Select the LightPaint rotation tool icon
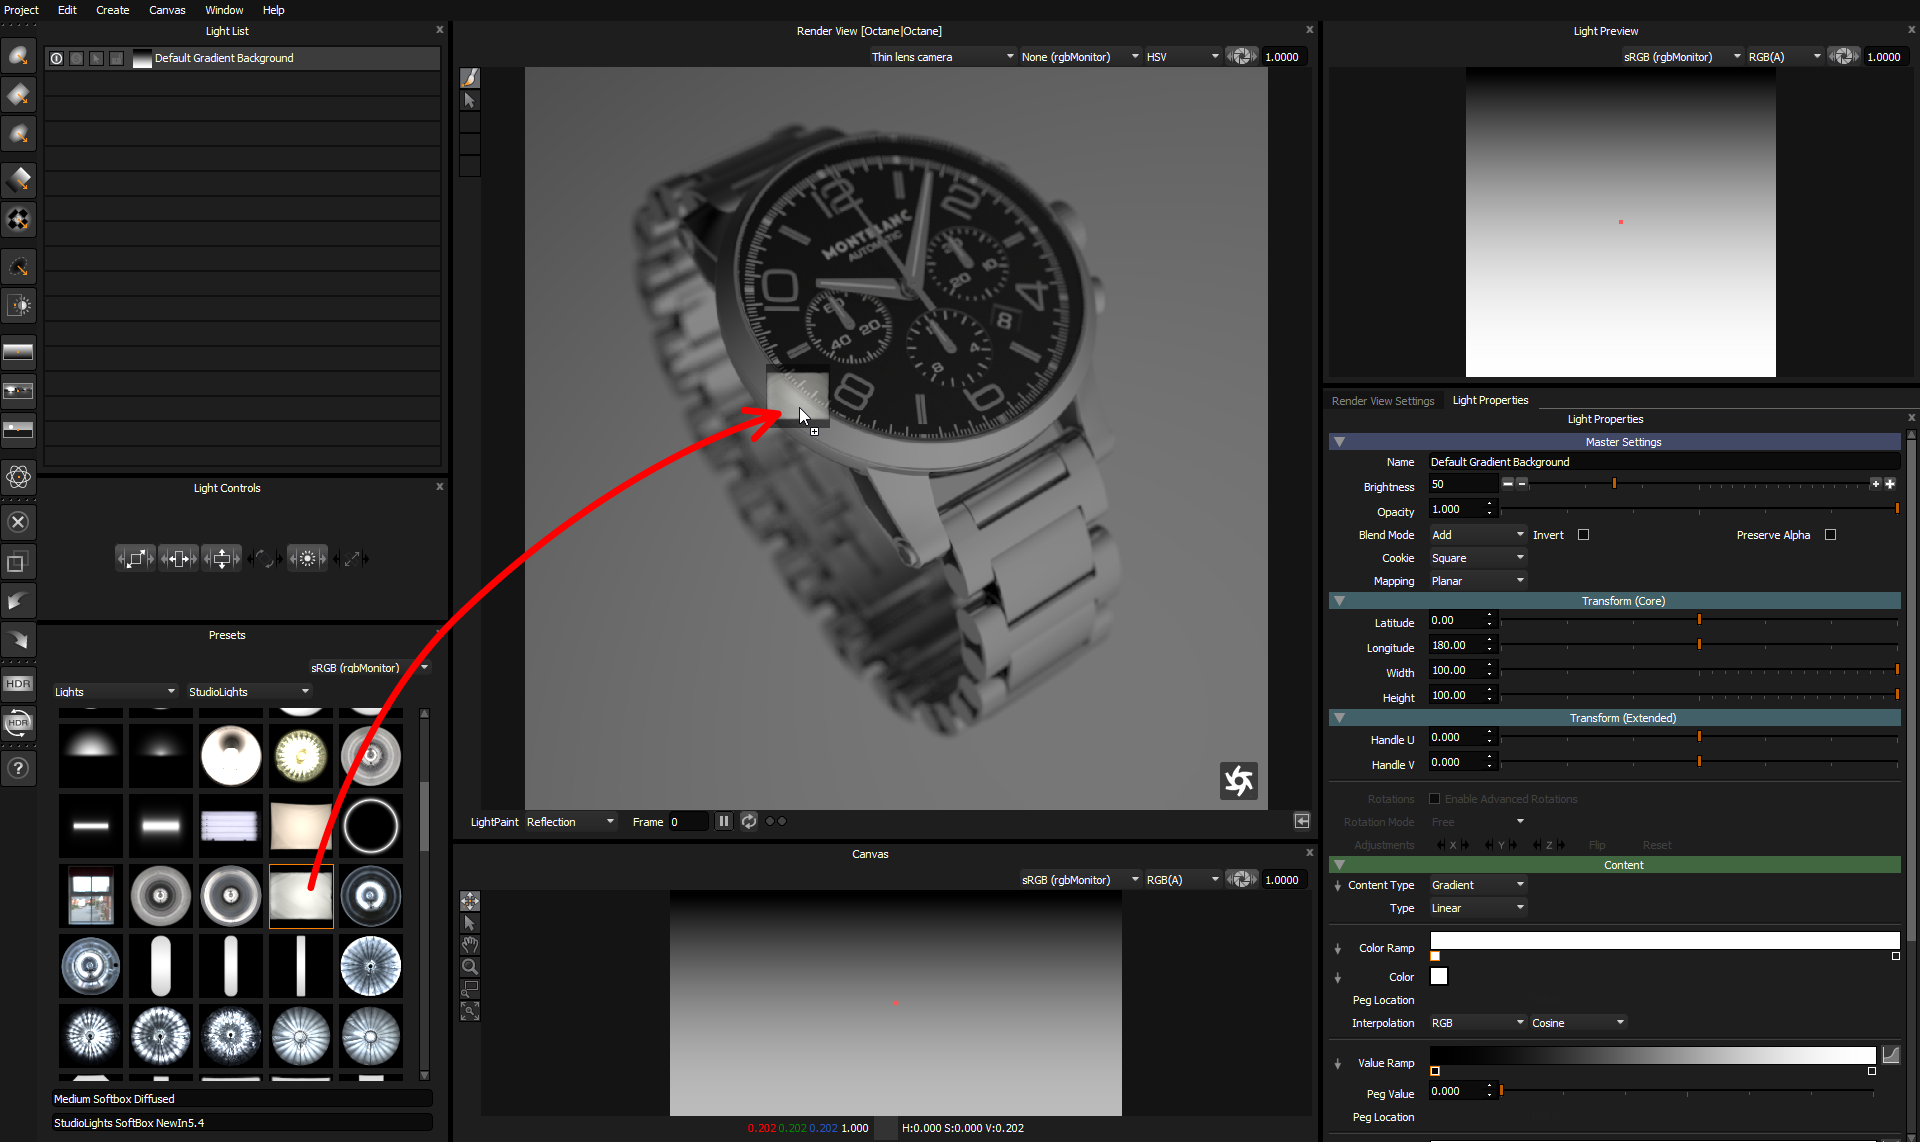The width and height of the screenshot is (1920, 1142). coord(265,559)
